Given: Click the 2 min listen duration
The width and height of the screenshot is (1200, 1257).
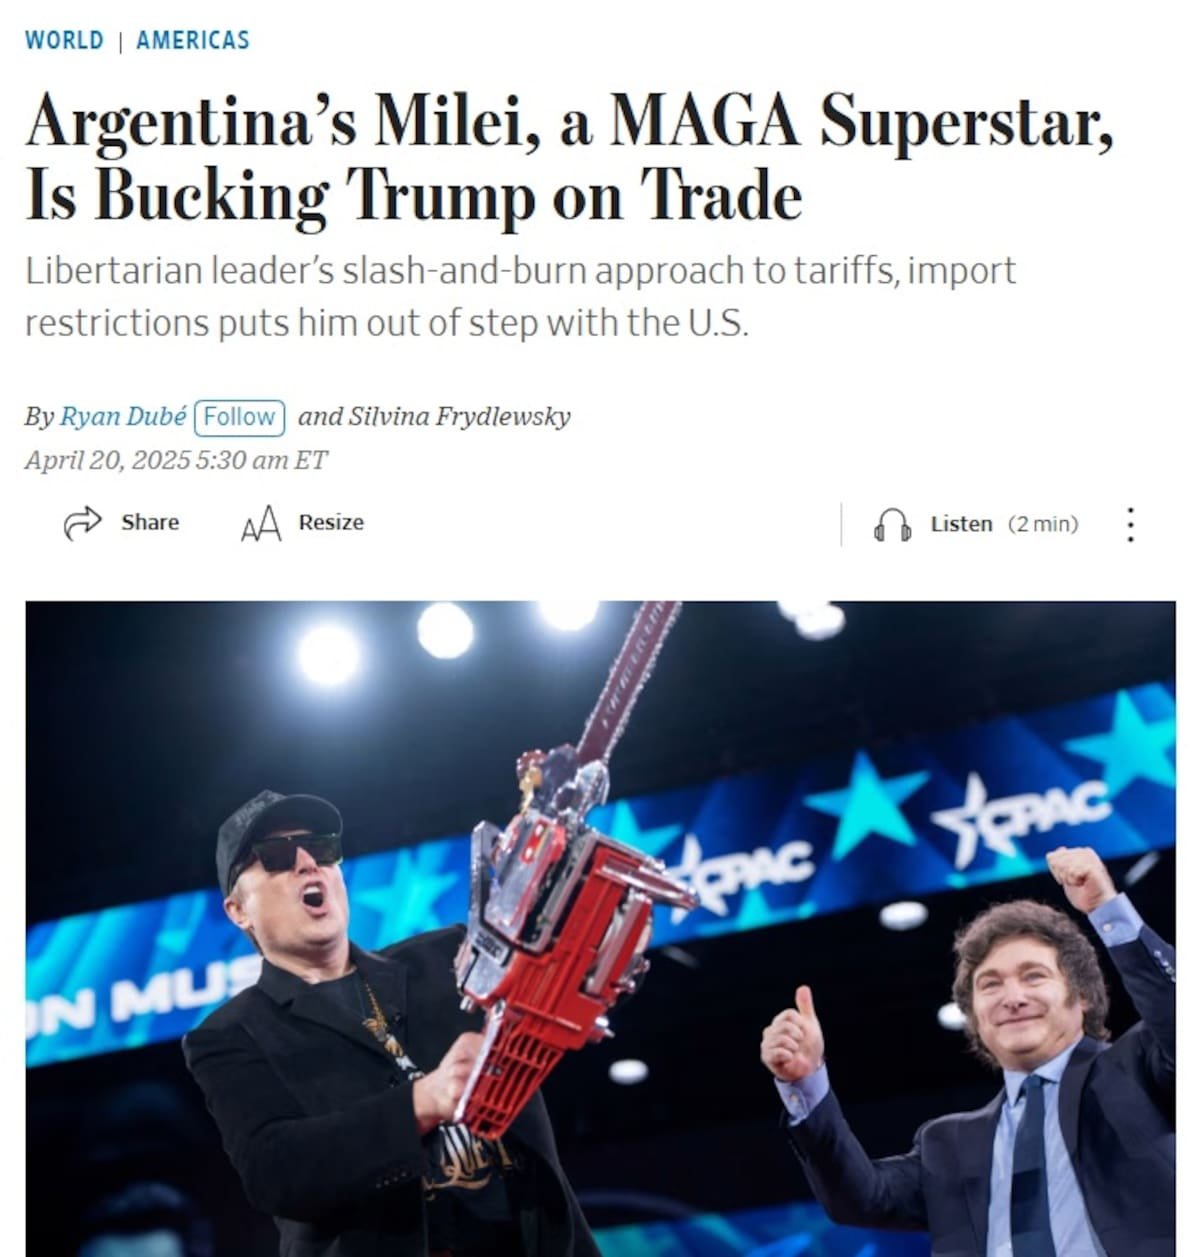Looking at the screenshot, I should pyautogui.click(x=1043, y=524).
